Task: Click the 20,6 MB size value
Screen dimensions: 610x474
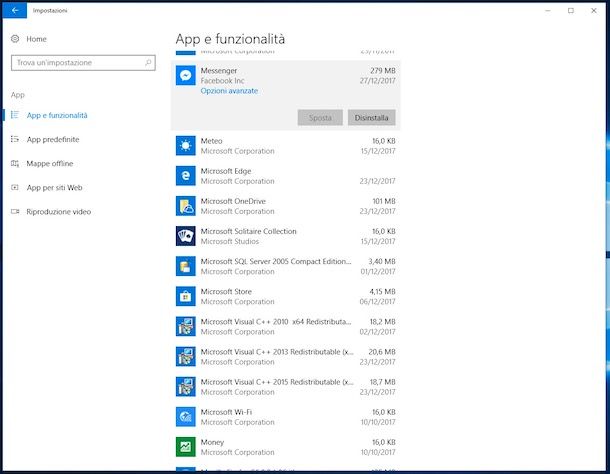Action: (382, 352)
